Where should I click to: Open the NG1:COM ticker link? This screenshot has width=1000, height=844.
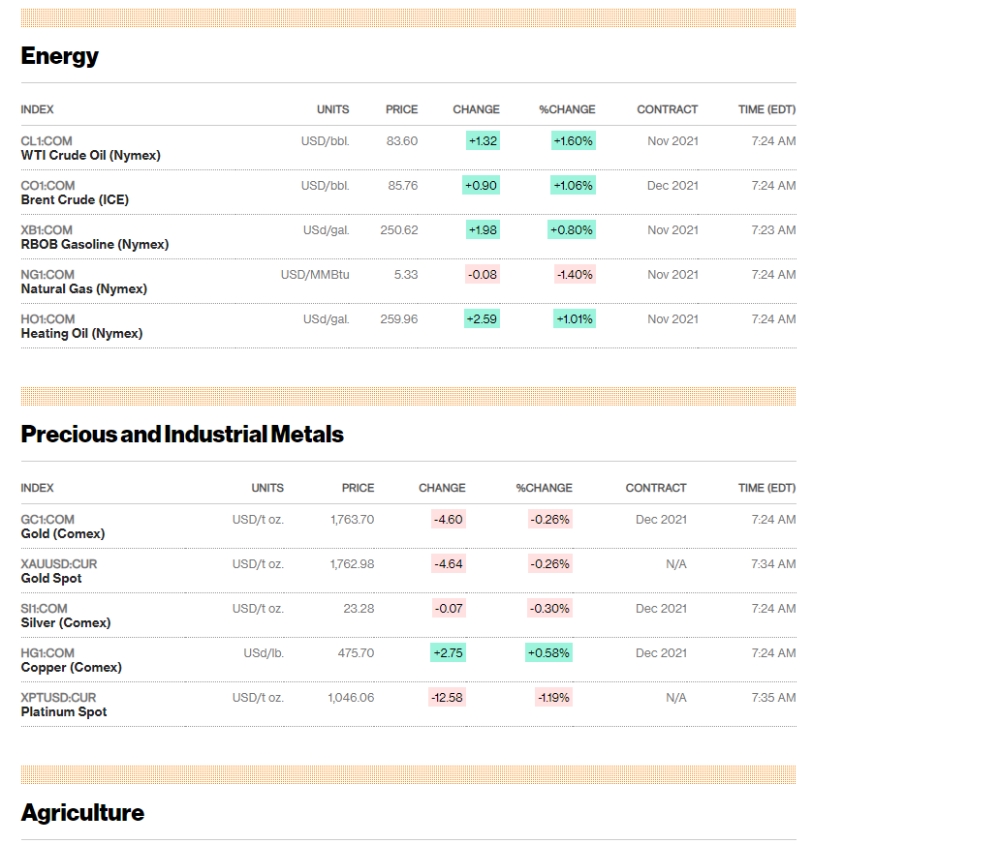48,275
